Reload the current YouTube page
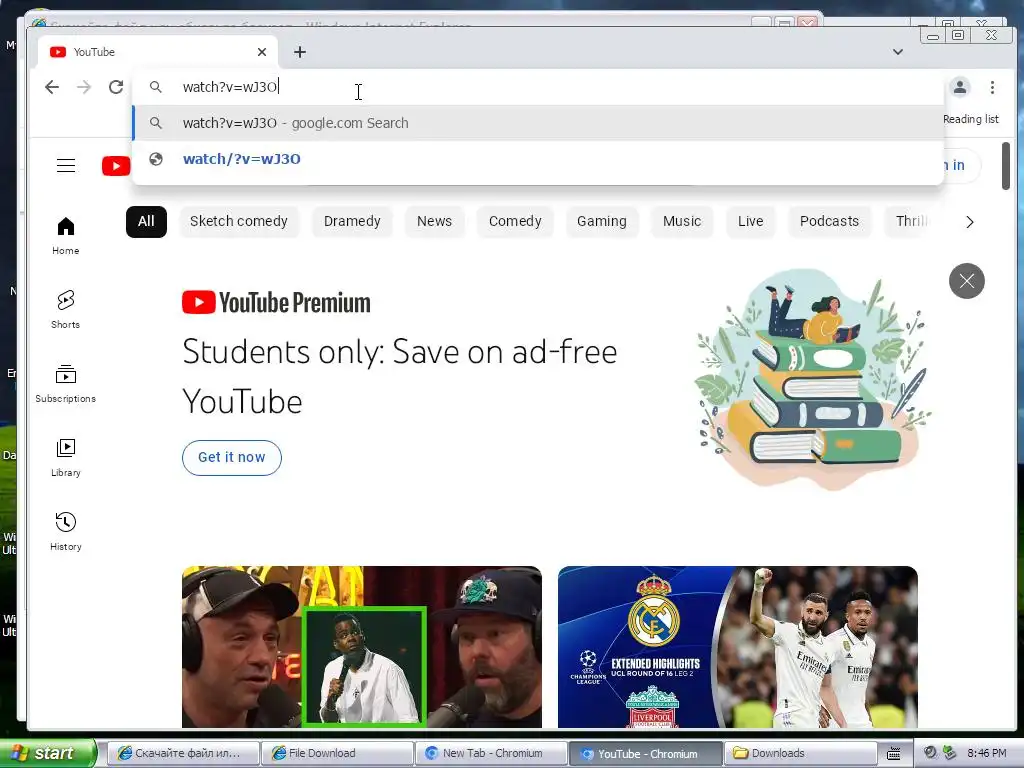This screenshot has width=1024, height=768. (116, 87)
